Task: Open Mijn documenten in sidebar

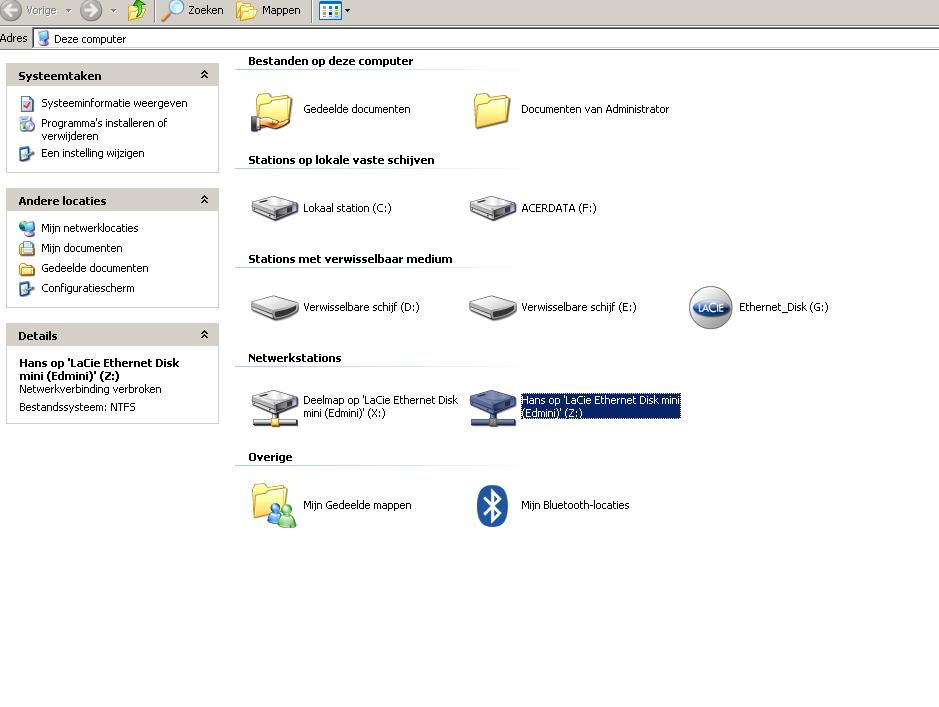Action: [x=82, y=248]
